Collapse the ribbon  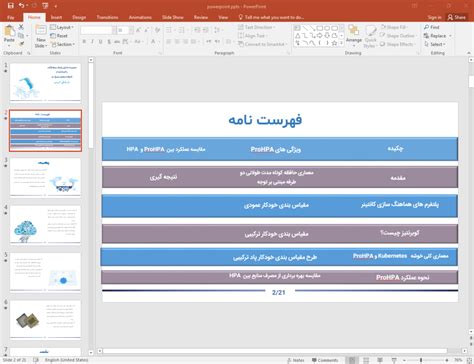[x=469, y=53]
